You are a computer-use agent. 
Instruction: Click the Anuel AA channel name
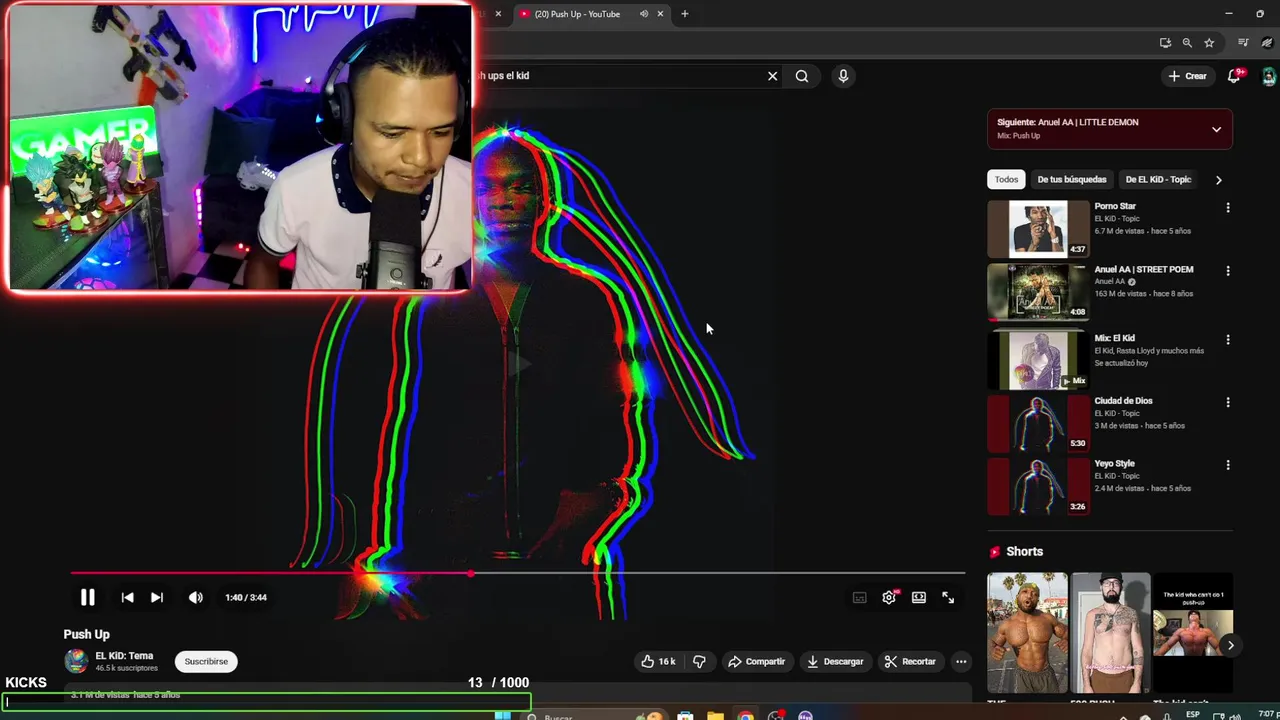tap(1110, 282)
